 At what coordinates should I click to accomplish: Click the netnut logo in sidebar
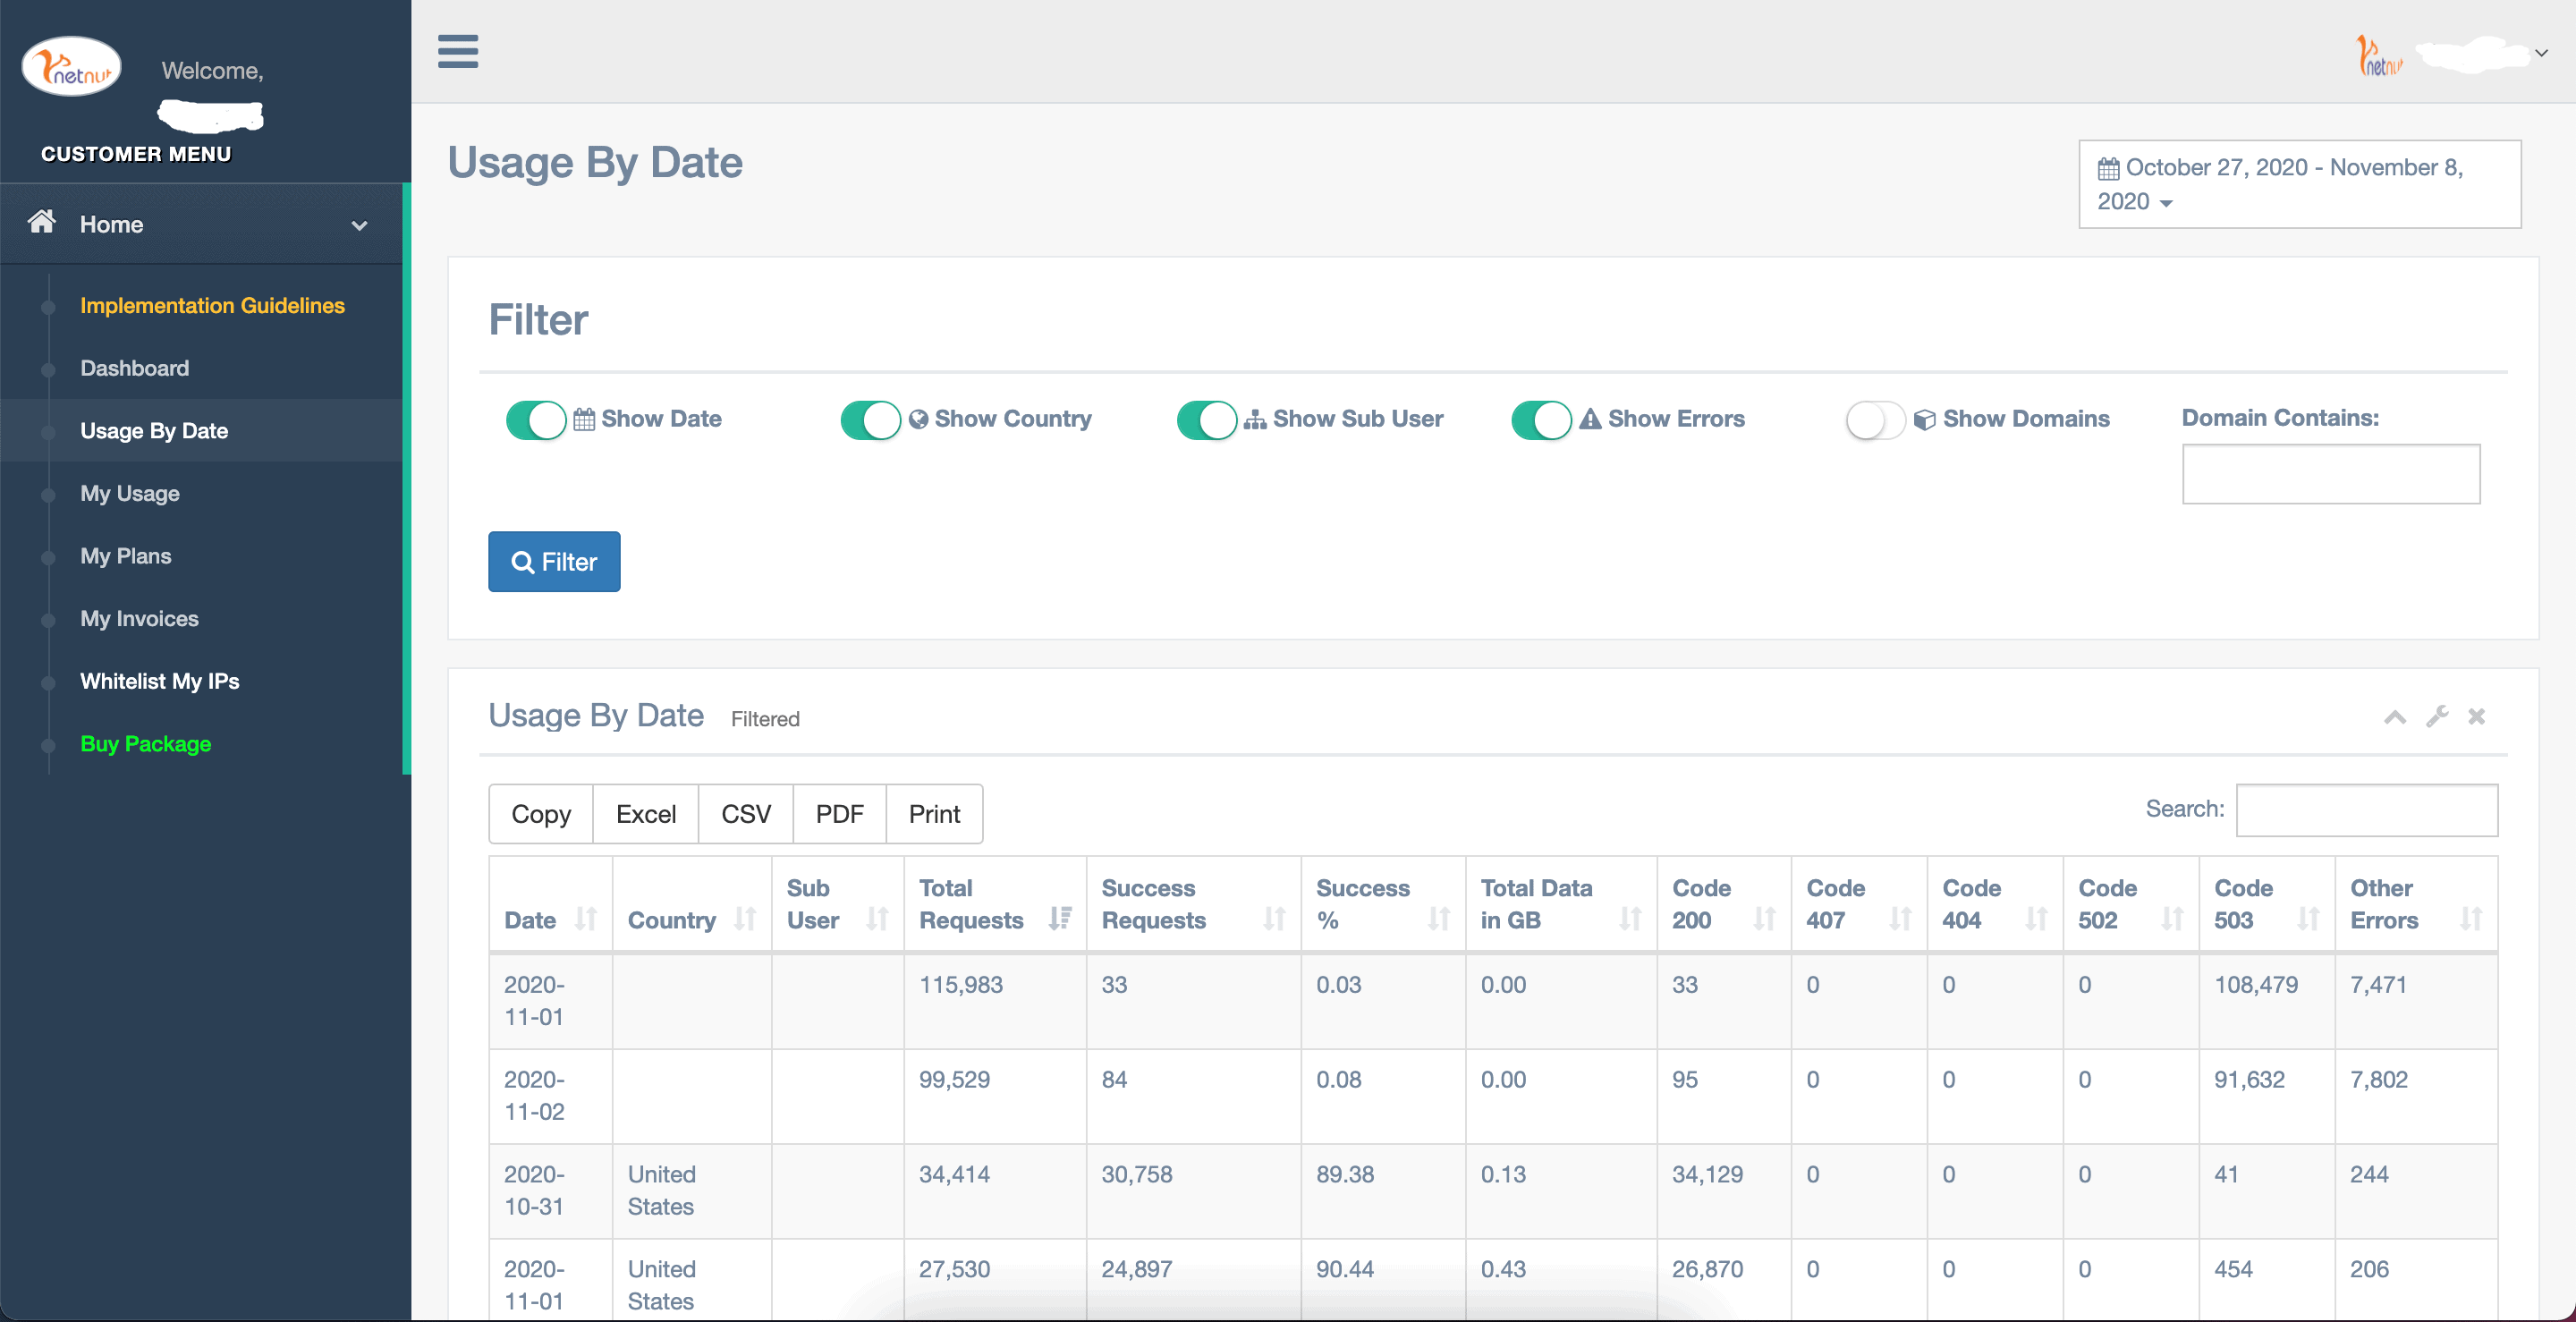pyautogui.click(x=71, y=67)
